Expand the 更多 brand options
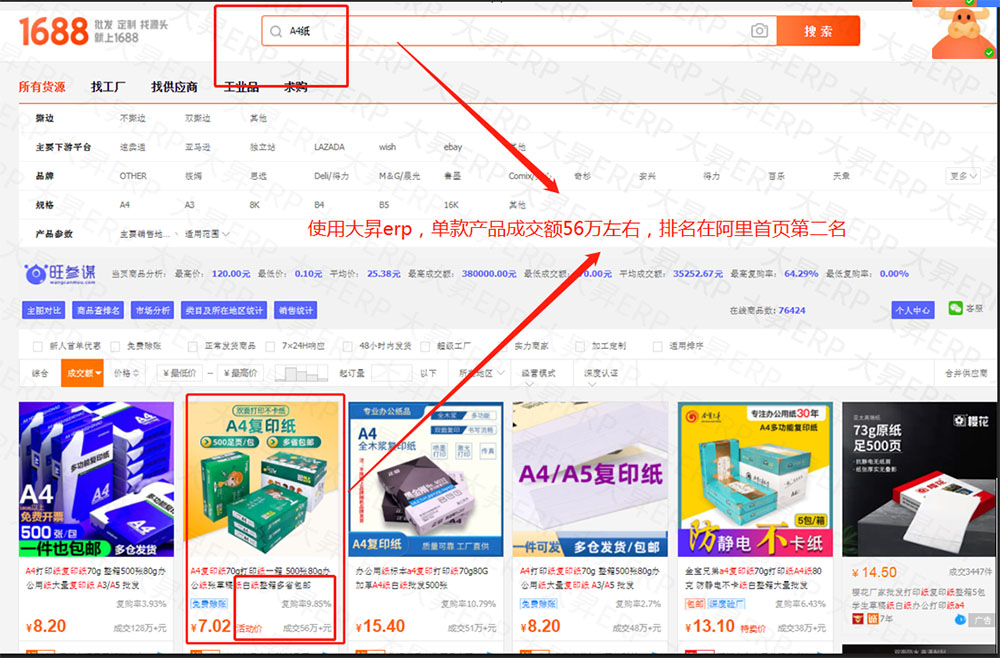The image size is (1000, 658). click(x=963, y=176)
